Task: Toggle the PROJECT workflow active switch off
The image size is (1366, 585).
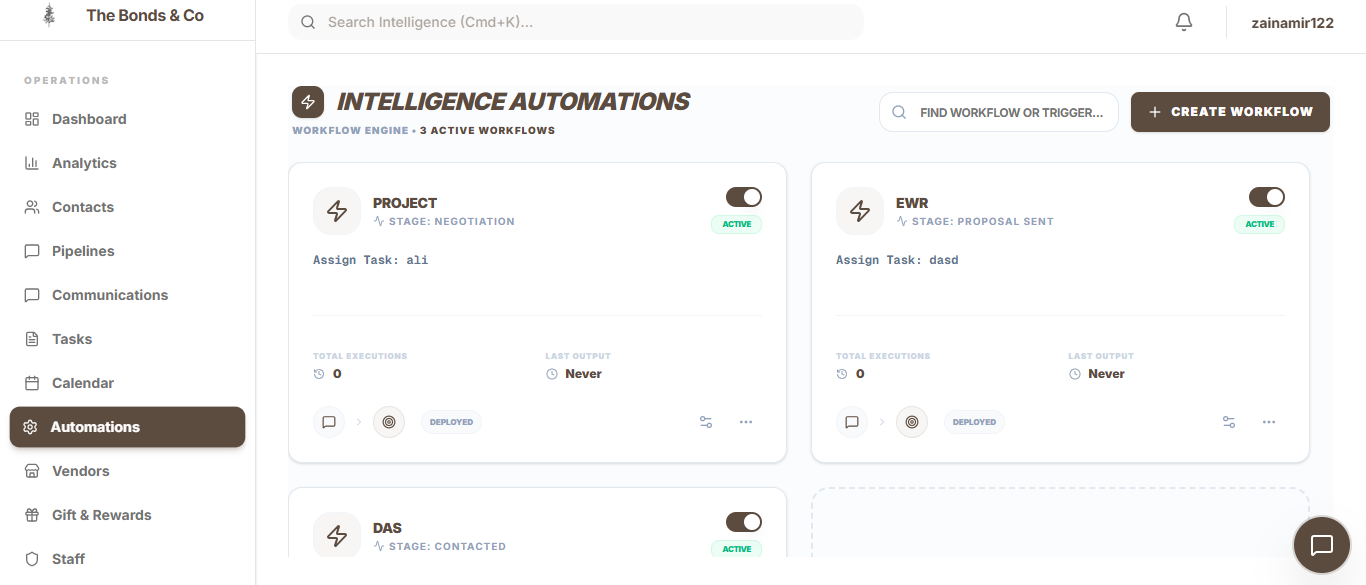Action: point(743,197)
